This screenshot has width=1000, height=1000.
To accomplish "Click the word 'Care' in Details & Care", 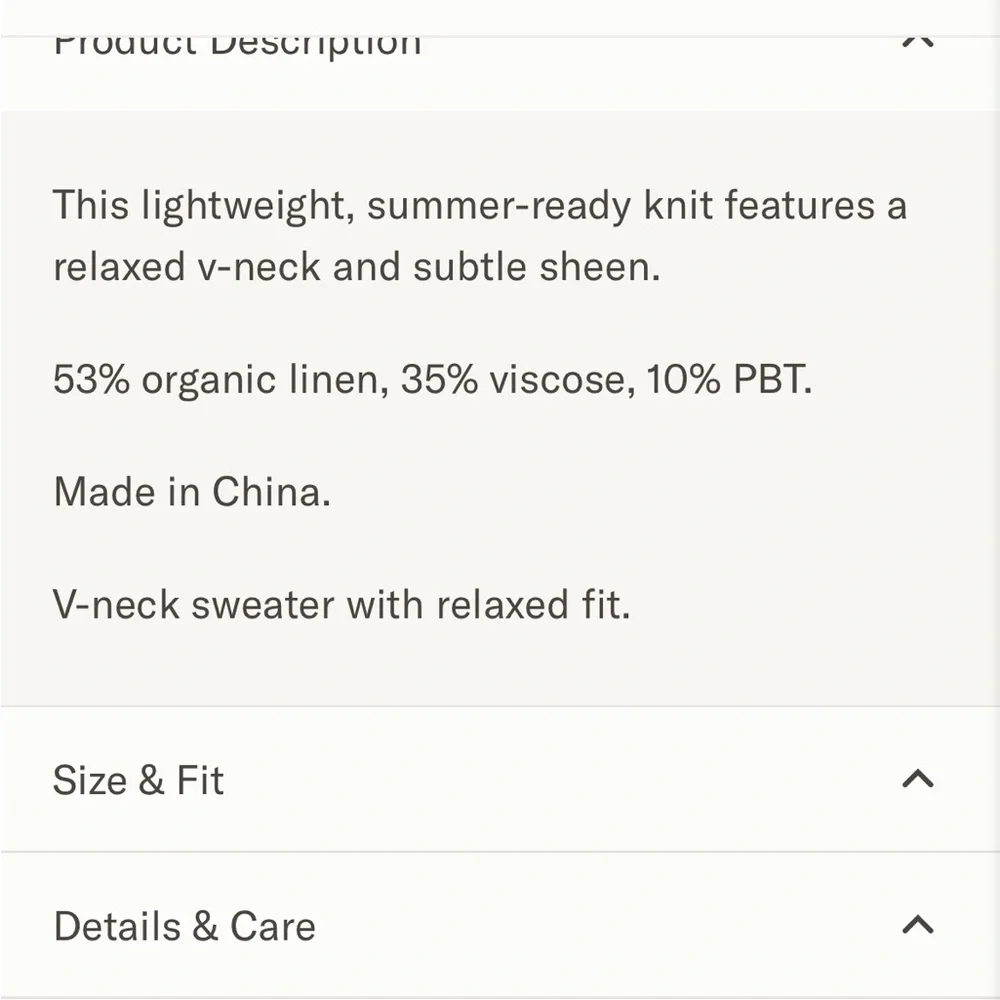I will click(272, 926).
